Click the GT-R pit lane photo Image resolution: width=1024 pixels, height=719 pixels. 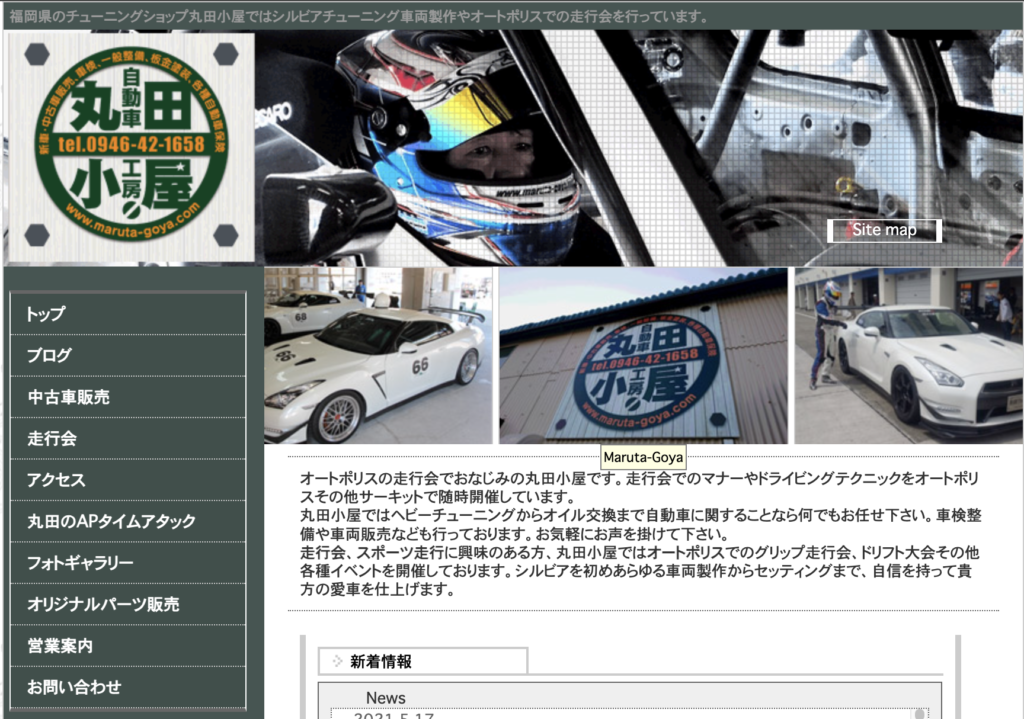[x=908, y=356]
